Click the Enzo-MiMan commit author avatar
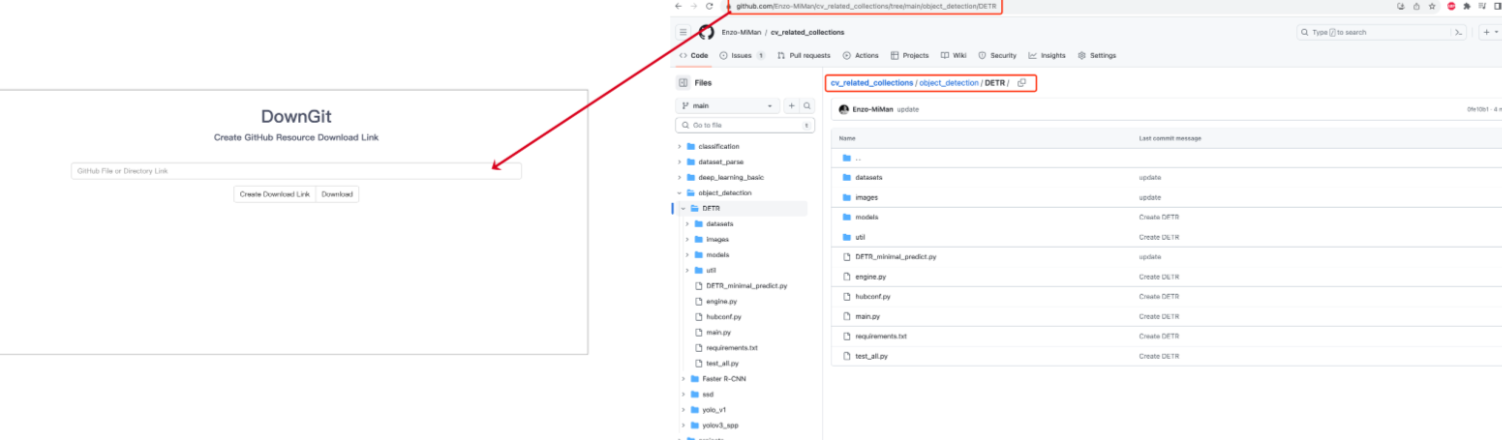The image size is (1502, 440). (x=844, y=109)
